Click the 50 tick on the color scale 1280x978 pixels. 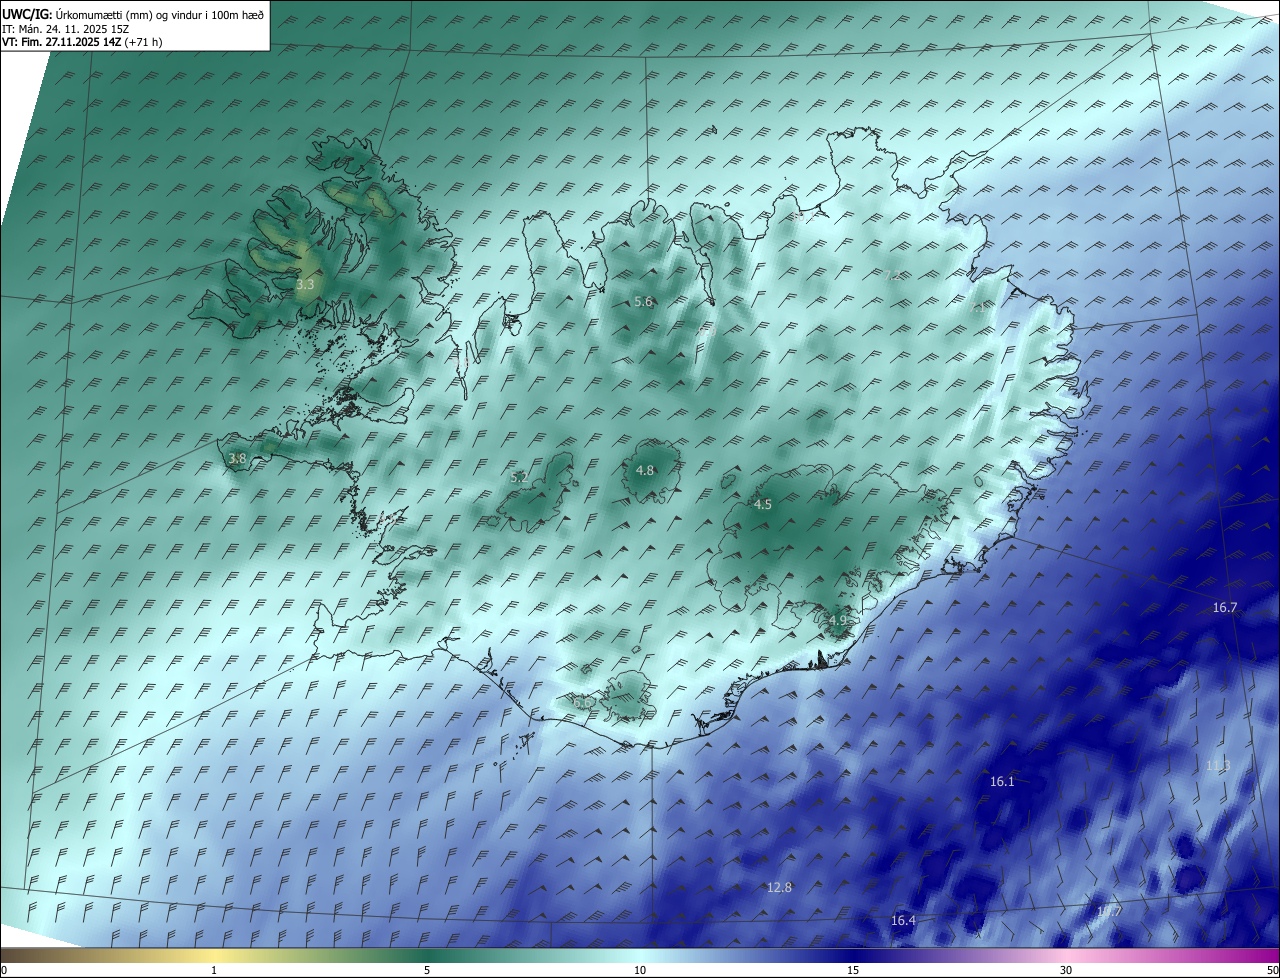click(1272, 970)
